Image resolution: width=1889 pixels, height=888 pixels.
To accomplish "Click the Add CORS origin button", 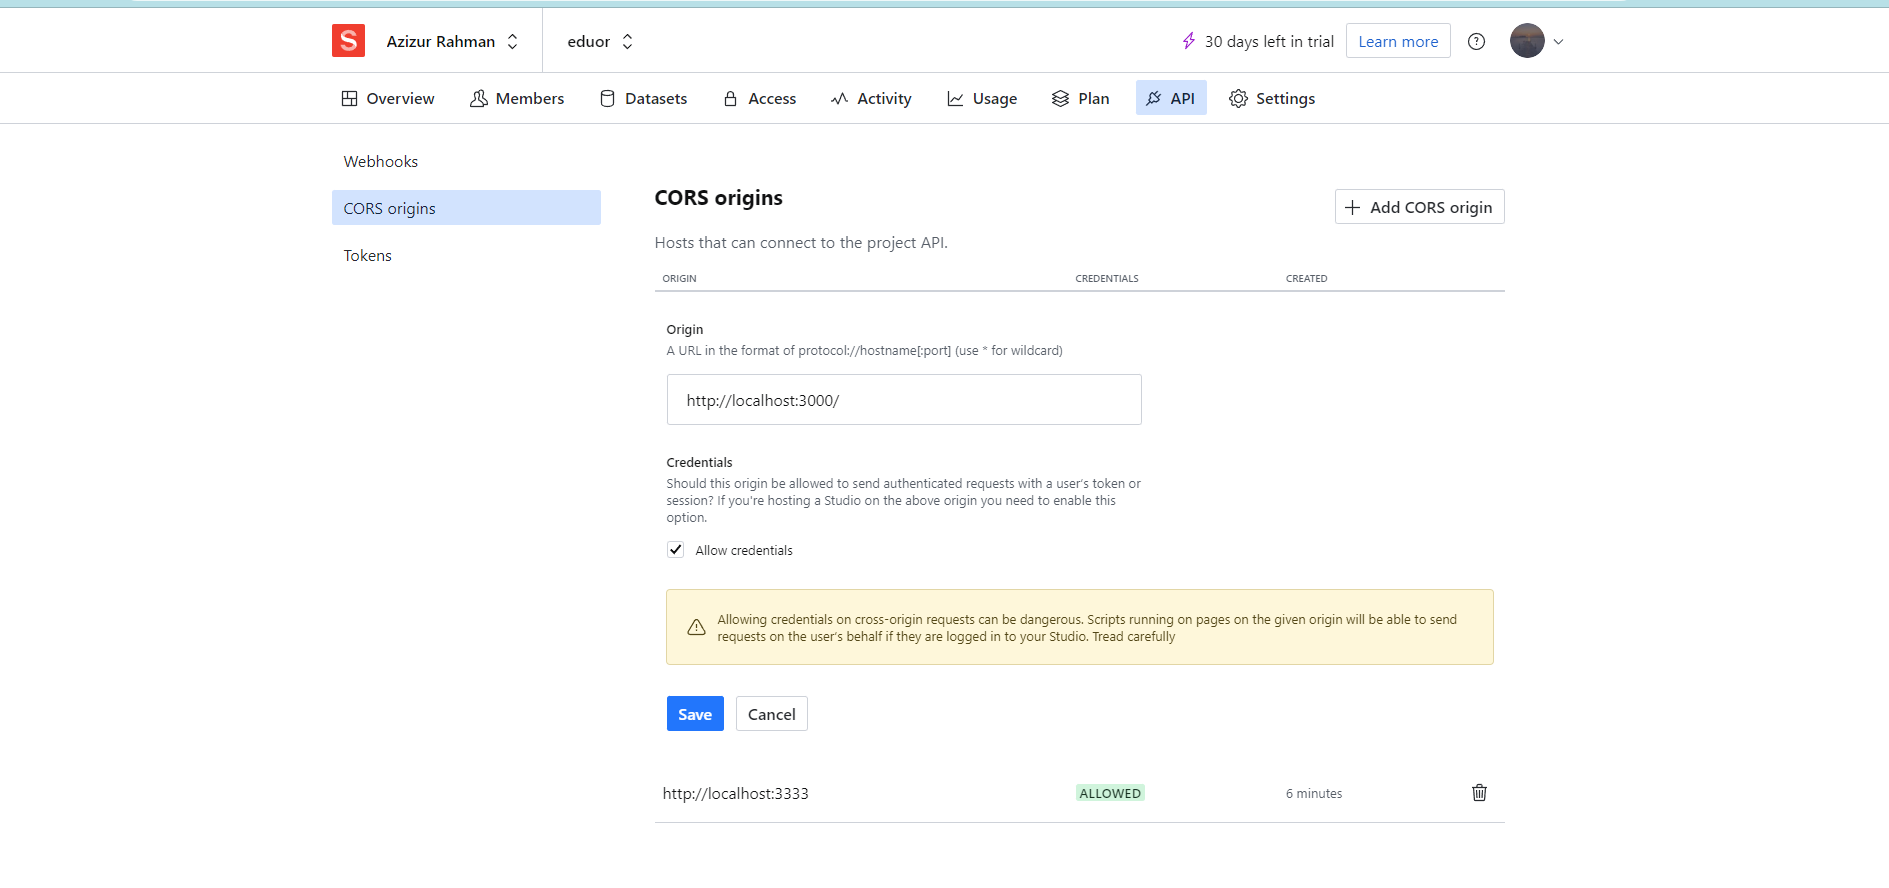I will [1419, 207].
